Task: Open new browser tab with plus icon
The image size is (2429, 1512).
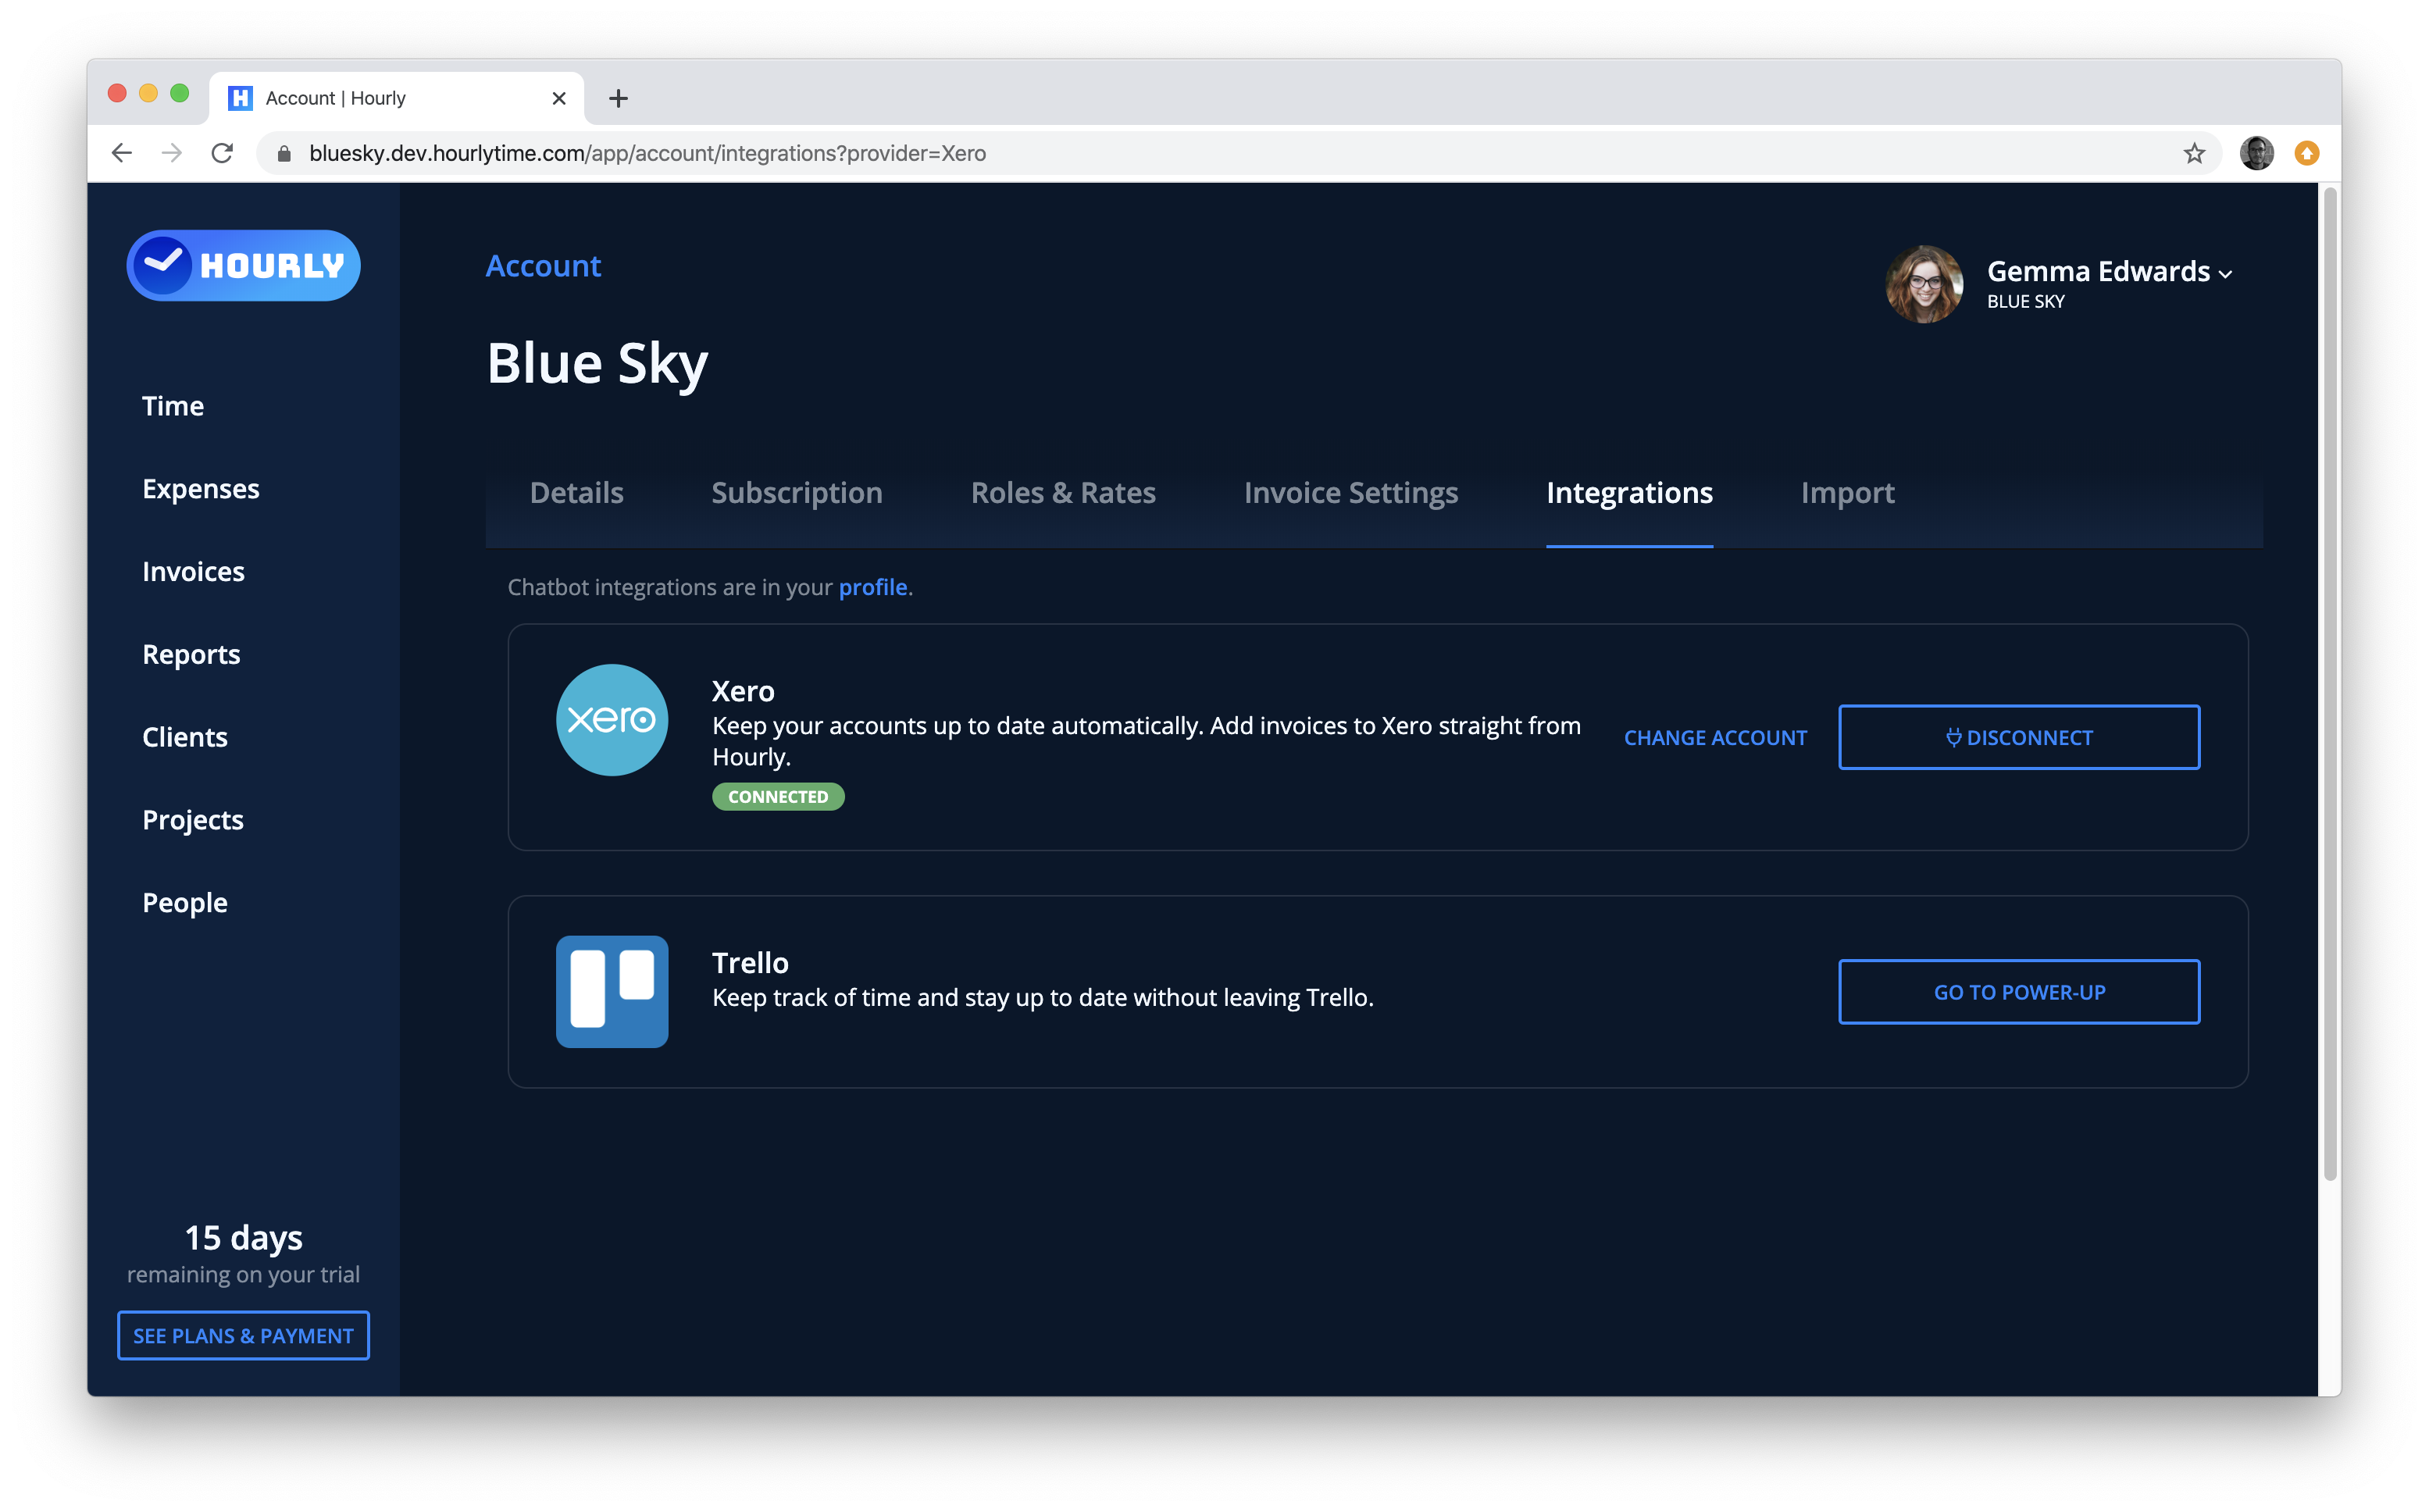Action: coord(618,98)
